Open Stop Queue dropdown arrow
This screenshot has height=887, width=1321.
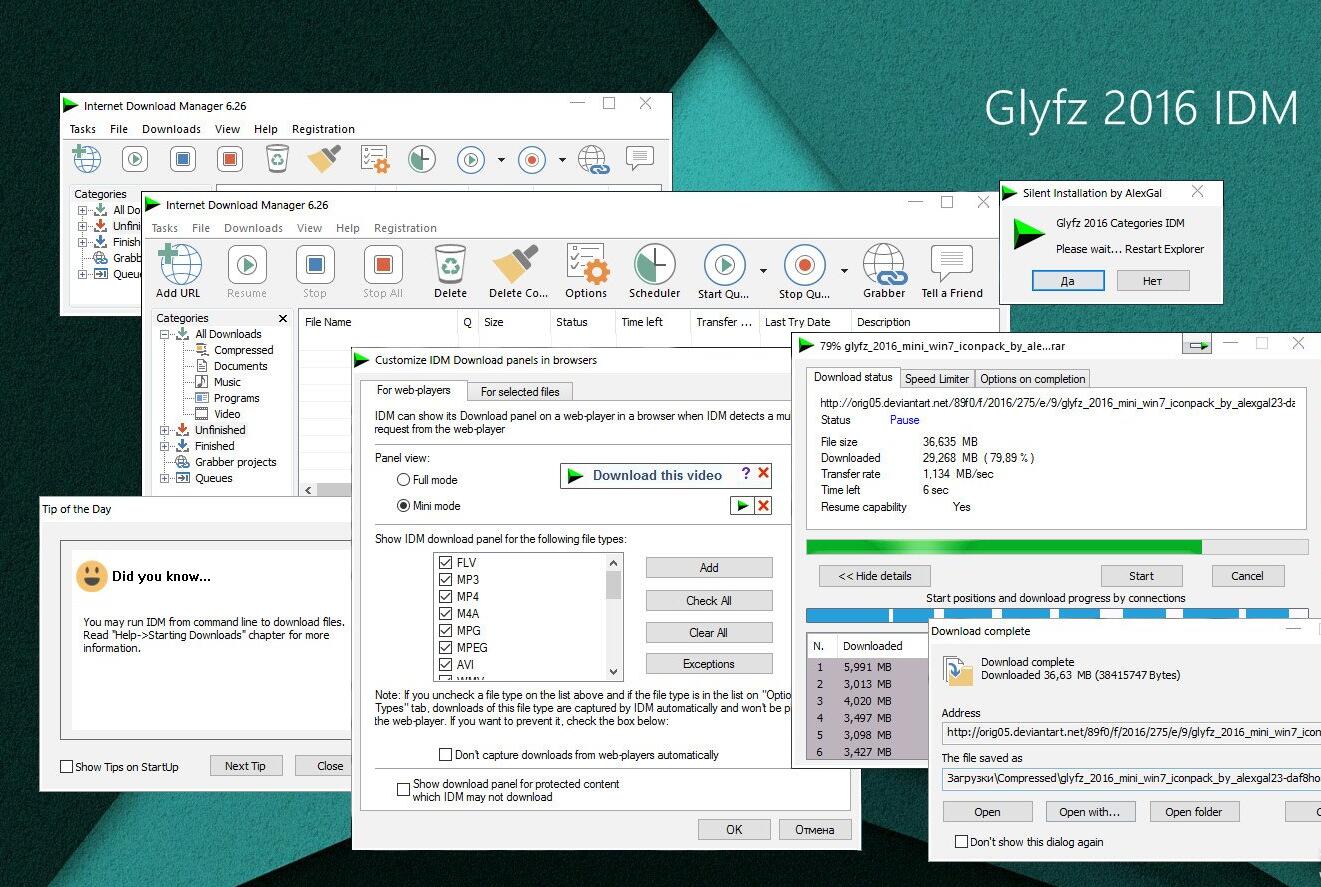coord(844,271)
